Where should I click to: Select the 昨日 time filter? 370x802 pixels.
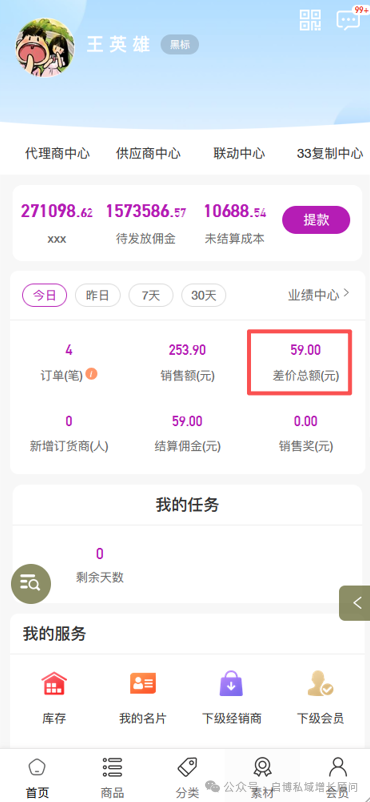pos(98,295)
